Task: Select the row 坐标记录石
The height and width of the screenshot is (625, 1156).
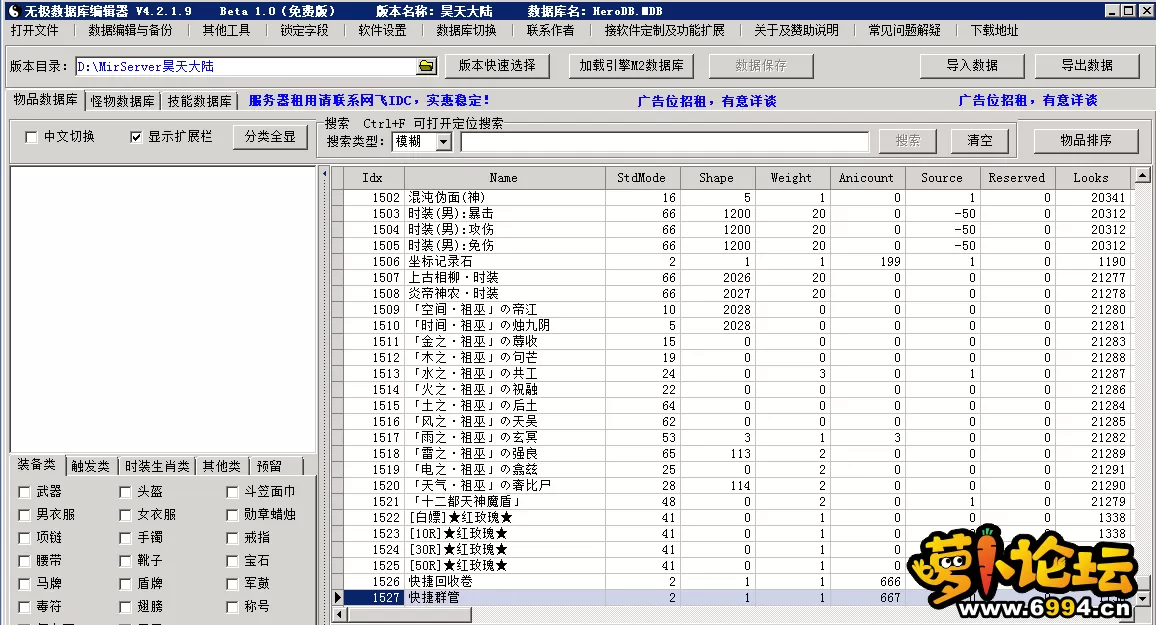Action: point(730,262)
